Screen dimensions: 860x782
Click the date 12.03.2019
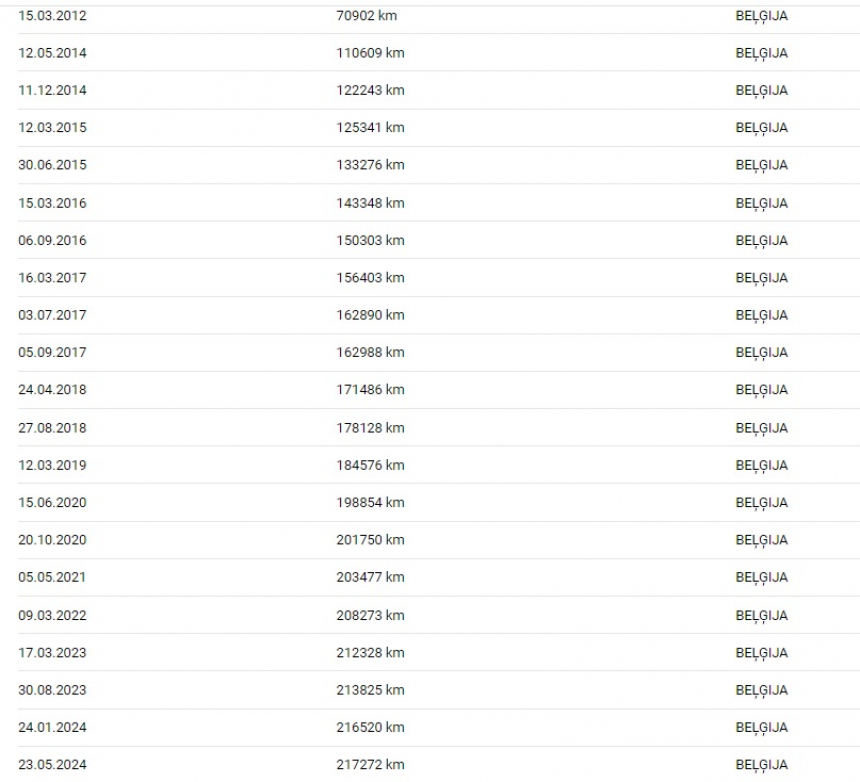[x=52, y=465]
